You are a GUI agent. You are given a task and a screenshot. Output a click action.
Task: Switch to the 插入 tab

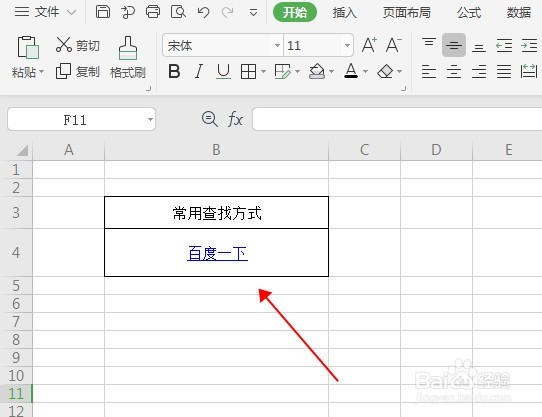(345, 13)
